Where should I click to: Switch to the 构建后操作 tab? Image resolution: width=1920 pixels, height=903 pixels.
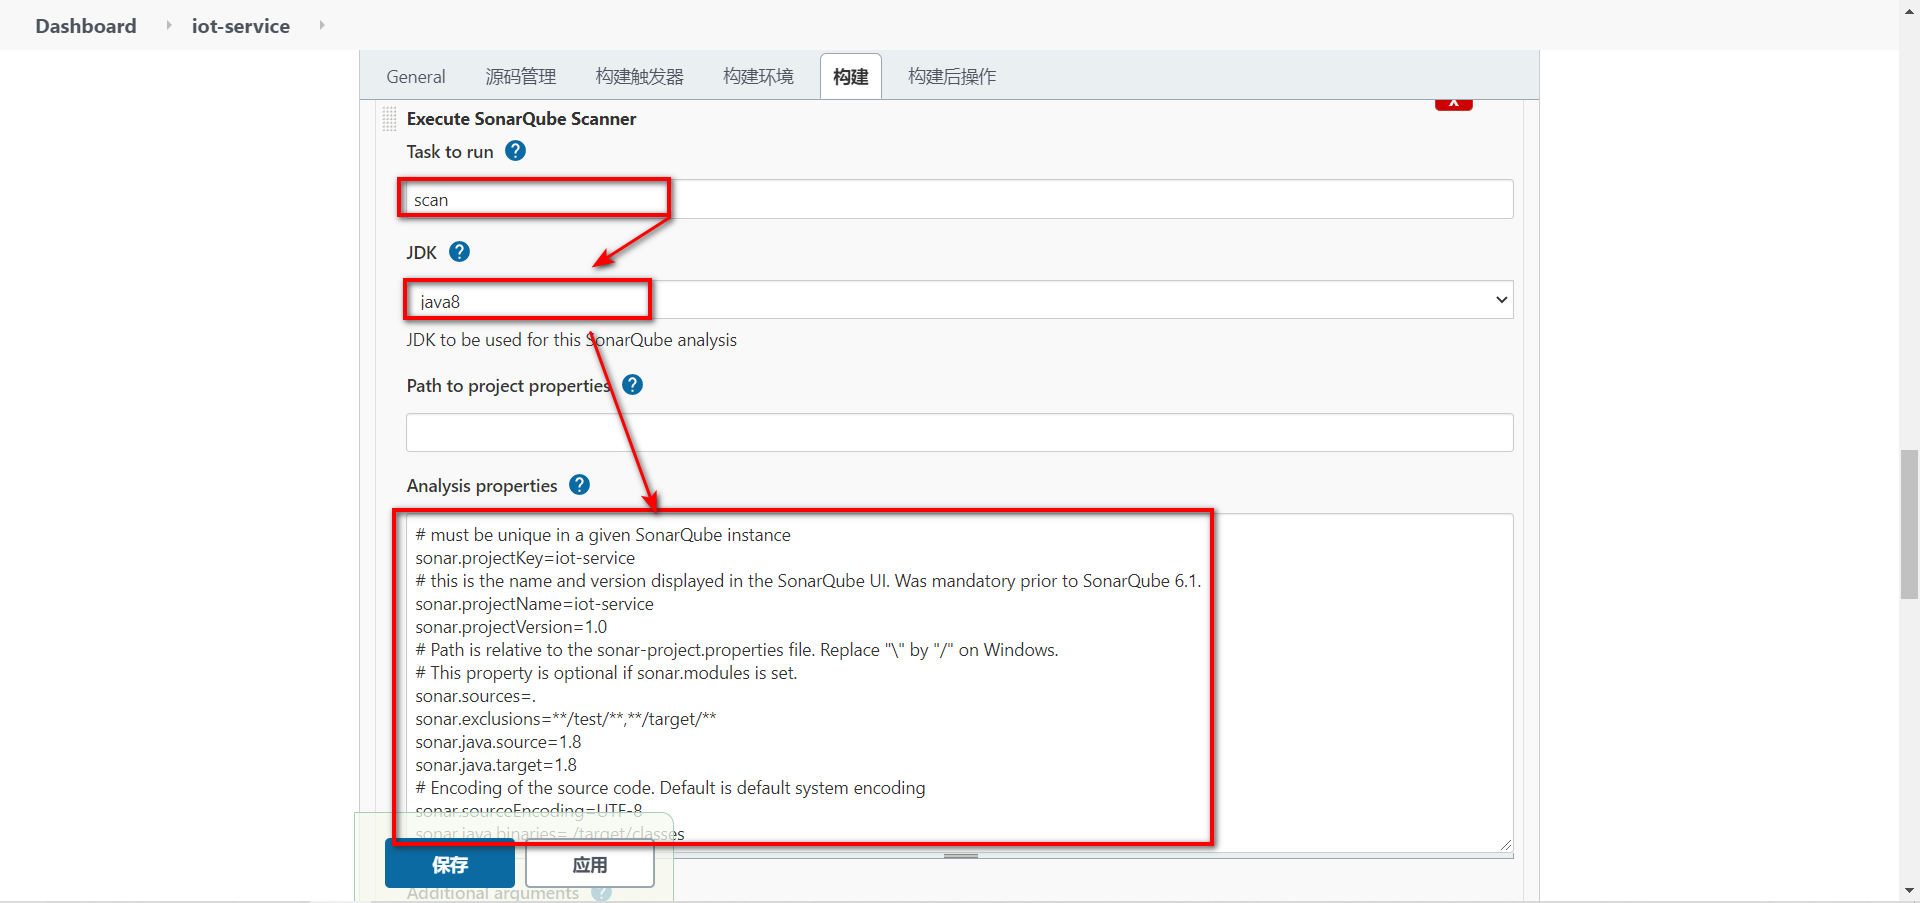[951, 77]
